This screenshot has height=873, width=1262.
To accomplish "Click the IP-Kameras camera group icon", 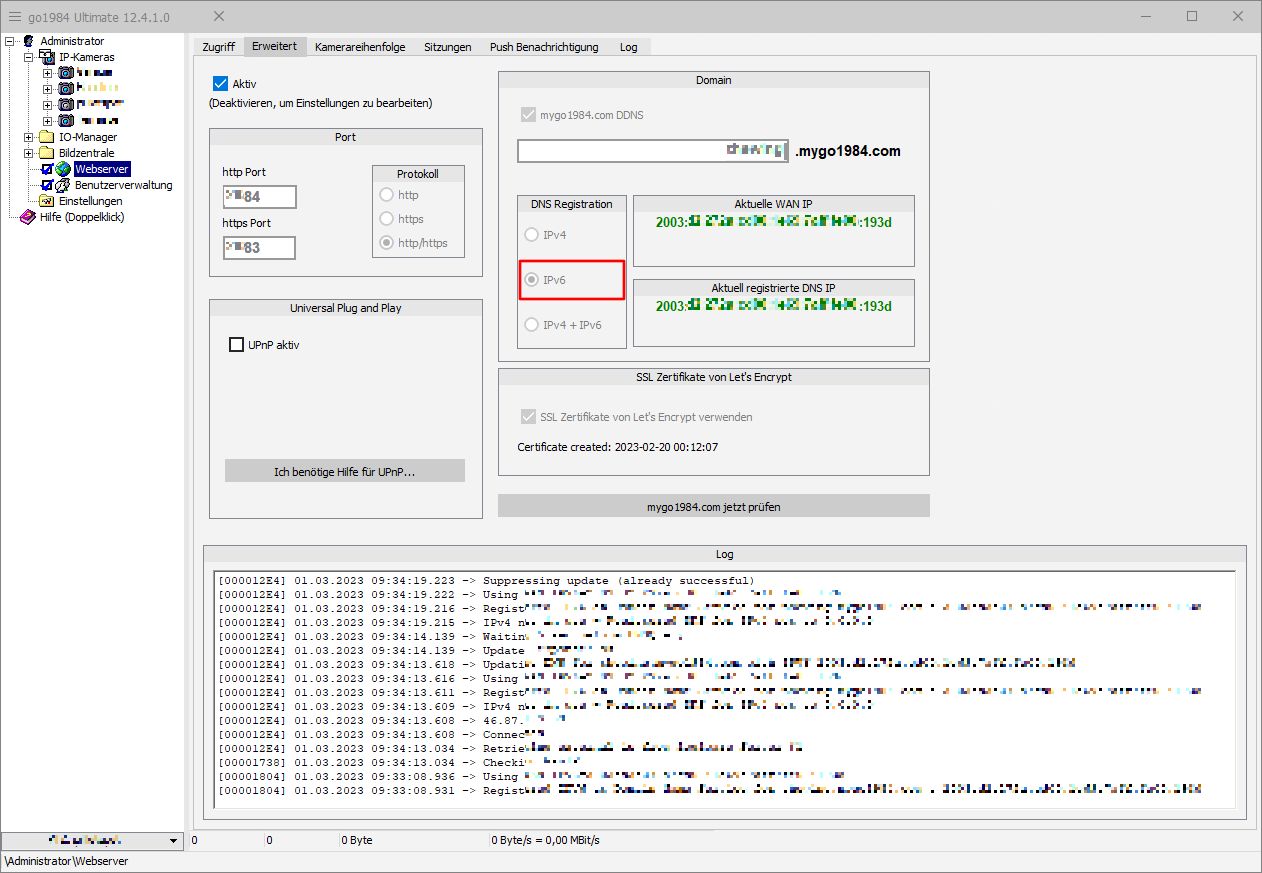I will [47, 57].
